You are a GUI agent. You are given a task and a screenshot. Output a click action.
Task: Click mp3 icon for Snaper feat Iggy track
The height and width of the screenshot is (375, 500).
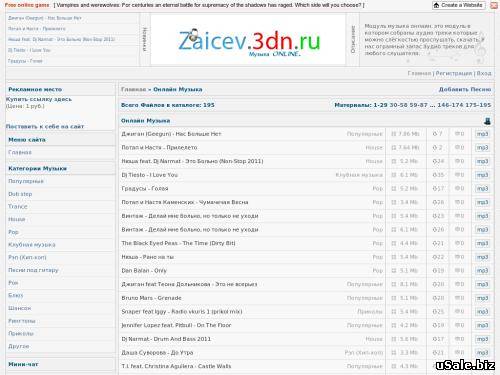click(x=482, y=312)
